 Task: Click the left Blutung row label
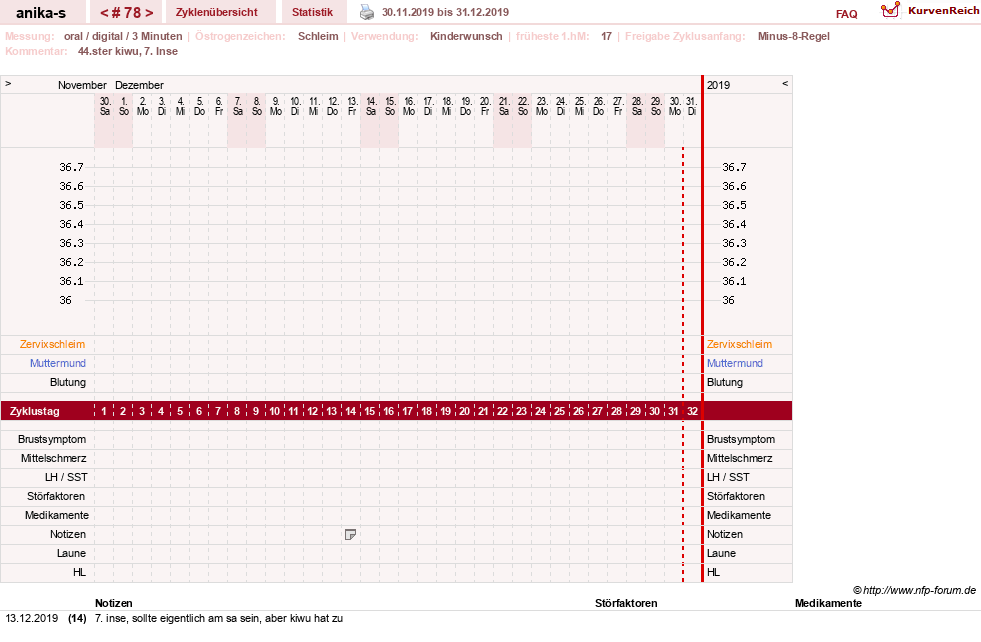coord(68,382)
